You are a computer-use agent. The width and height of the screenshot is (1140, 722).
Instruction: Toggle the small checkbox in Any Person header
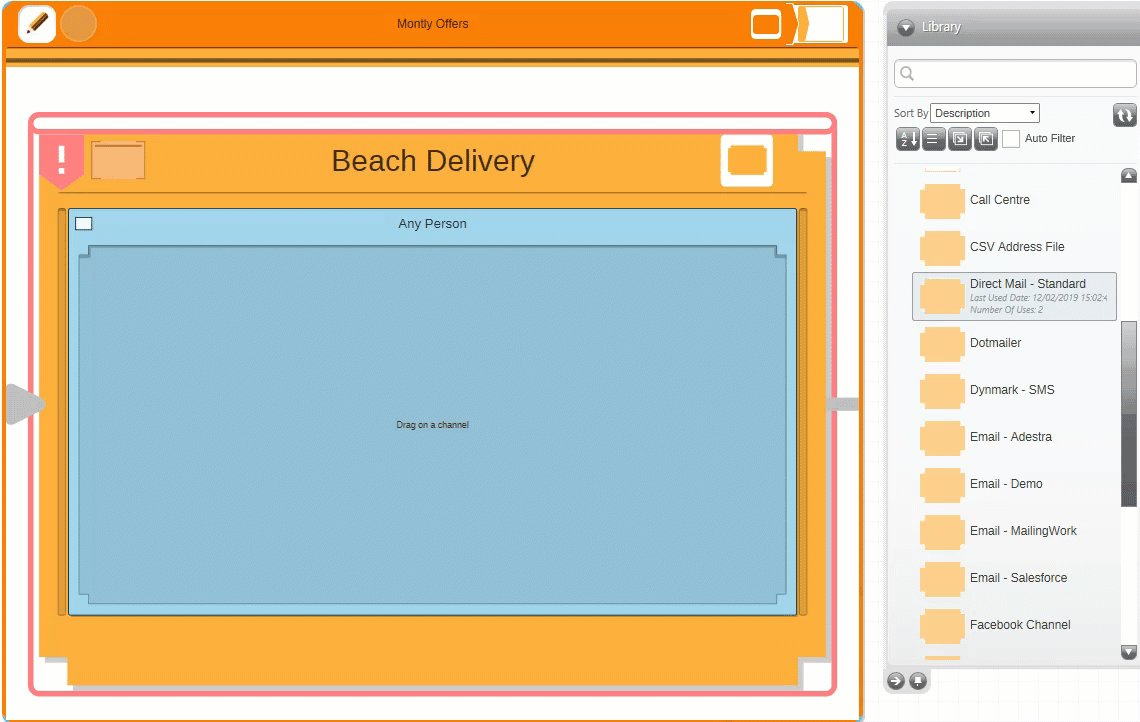[x=84, y=223]
